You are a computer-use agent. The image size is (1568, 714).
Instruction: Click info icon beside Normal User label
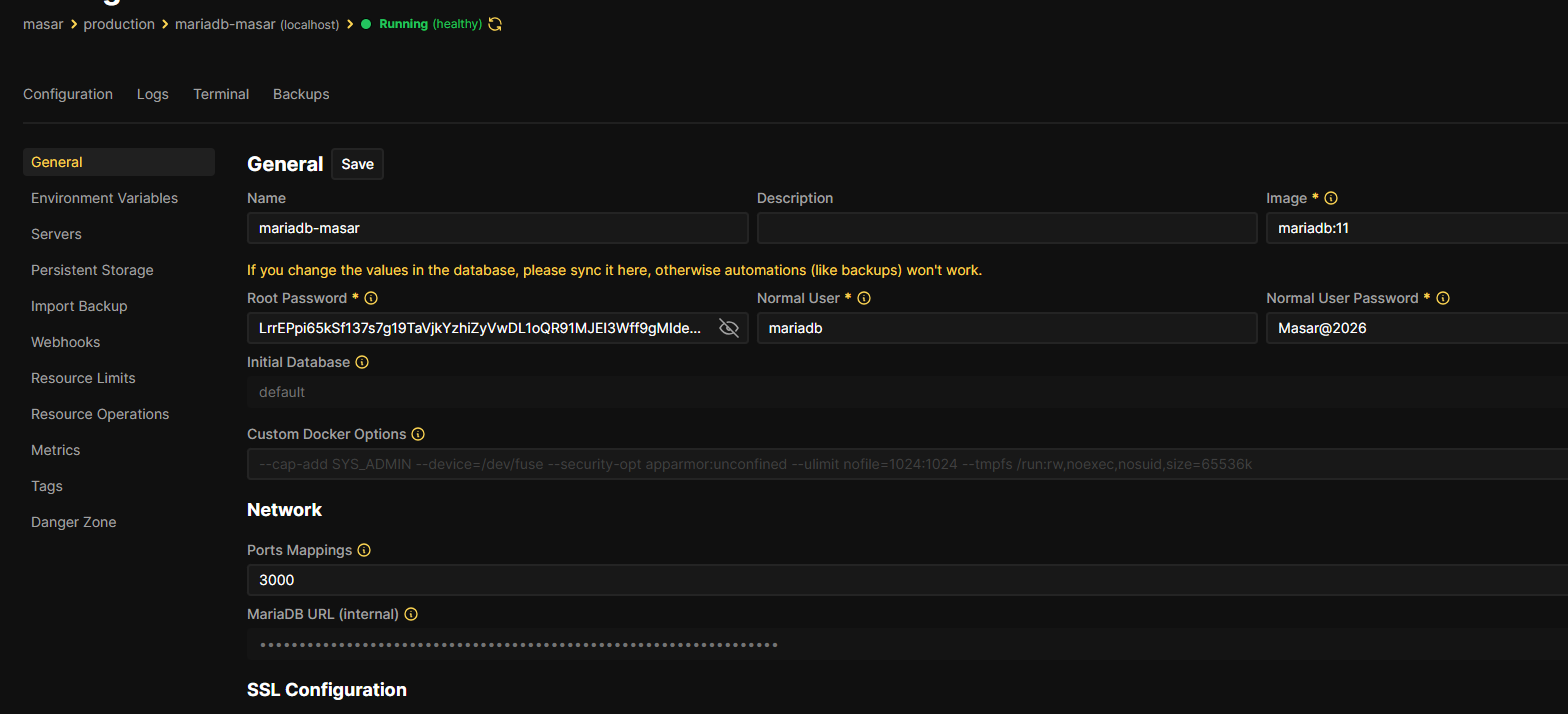point(864,298)
